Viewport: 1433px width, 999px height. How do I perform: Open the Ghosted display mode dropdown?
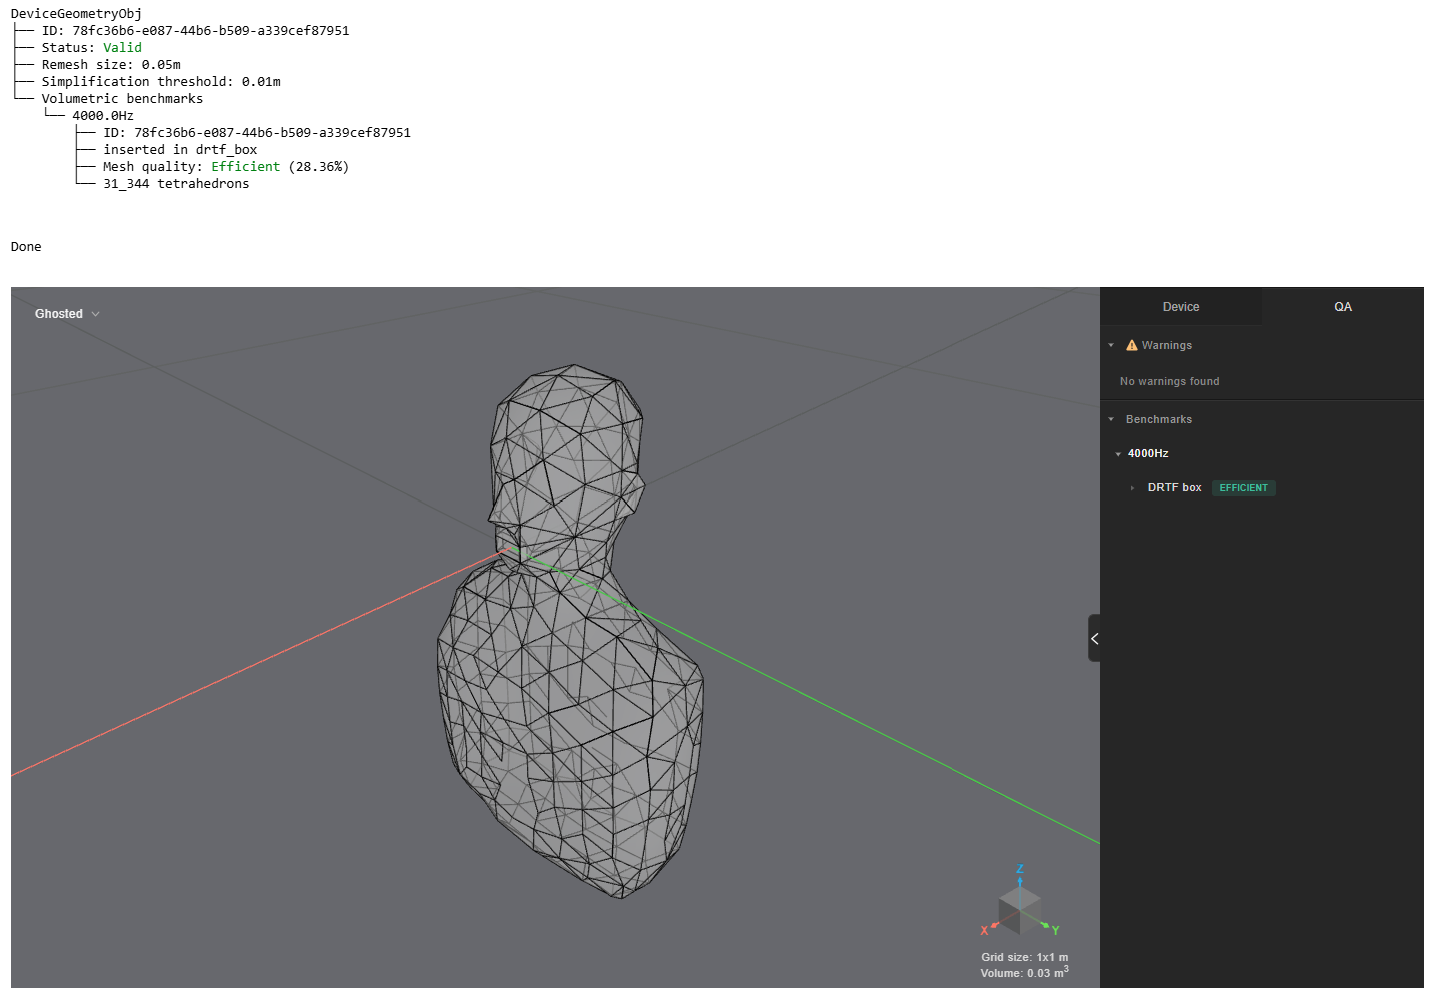(x=67, y=314)
